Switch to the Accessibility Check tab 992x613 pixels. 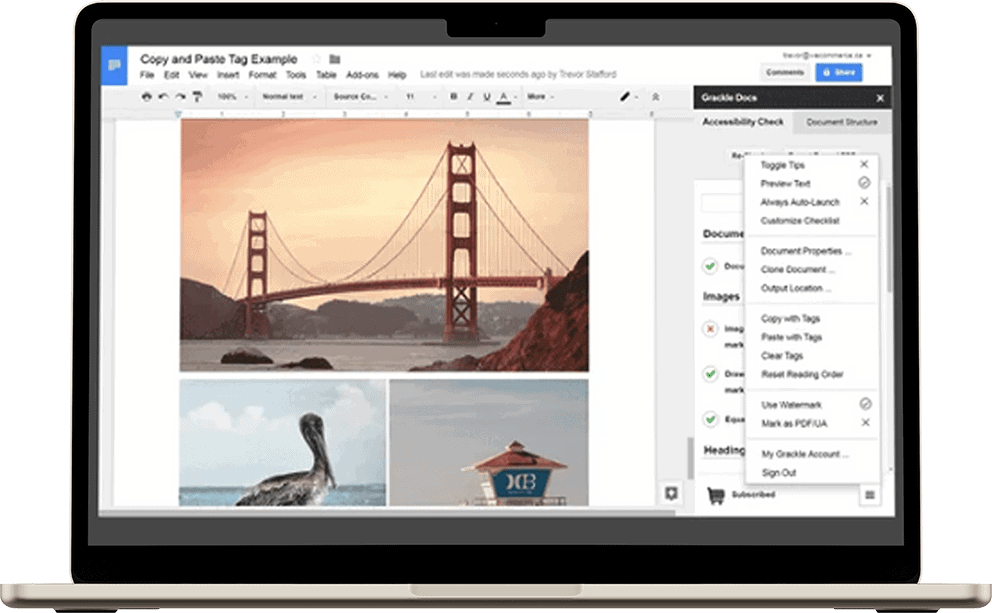pos(743,121)
